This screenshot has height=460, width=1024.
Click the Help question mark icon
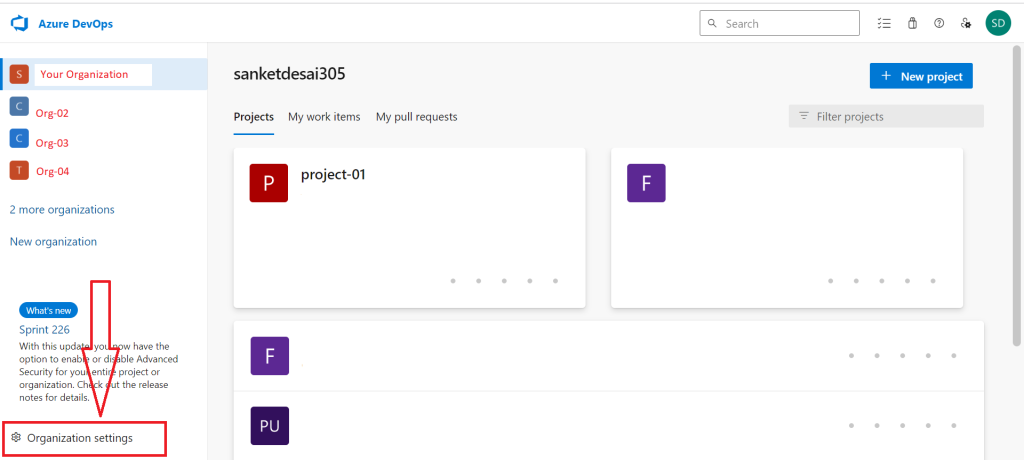tap(939, 23)
